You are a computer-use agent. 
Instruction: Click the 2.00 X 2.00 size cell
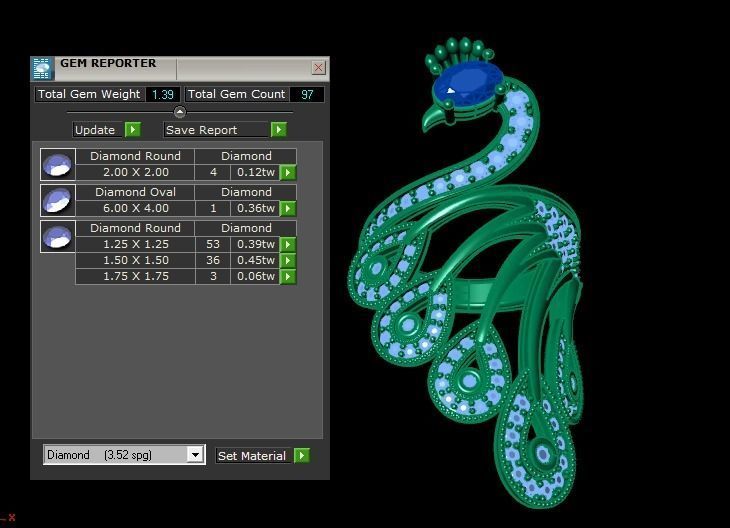coord(135,172)
